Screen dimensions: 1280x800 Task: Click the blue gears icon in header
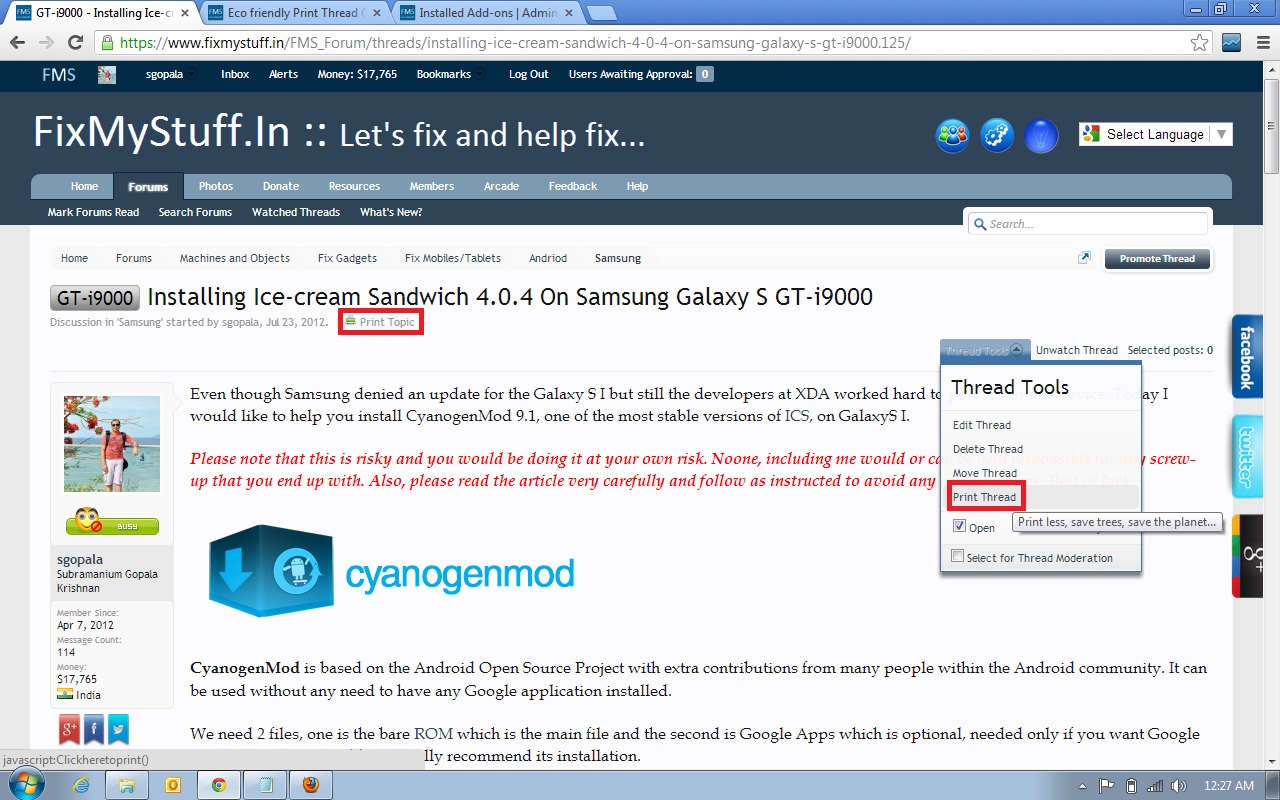(997, 135)
